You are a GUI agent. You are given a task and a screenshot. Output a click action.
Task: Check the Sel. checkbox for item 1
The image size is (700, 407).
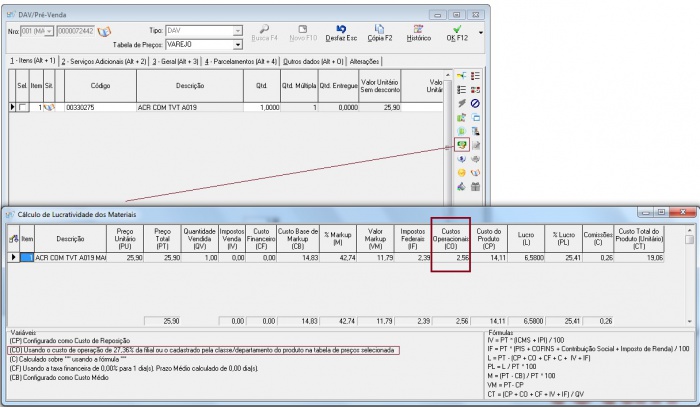point(22,107)
